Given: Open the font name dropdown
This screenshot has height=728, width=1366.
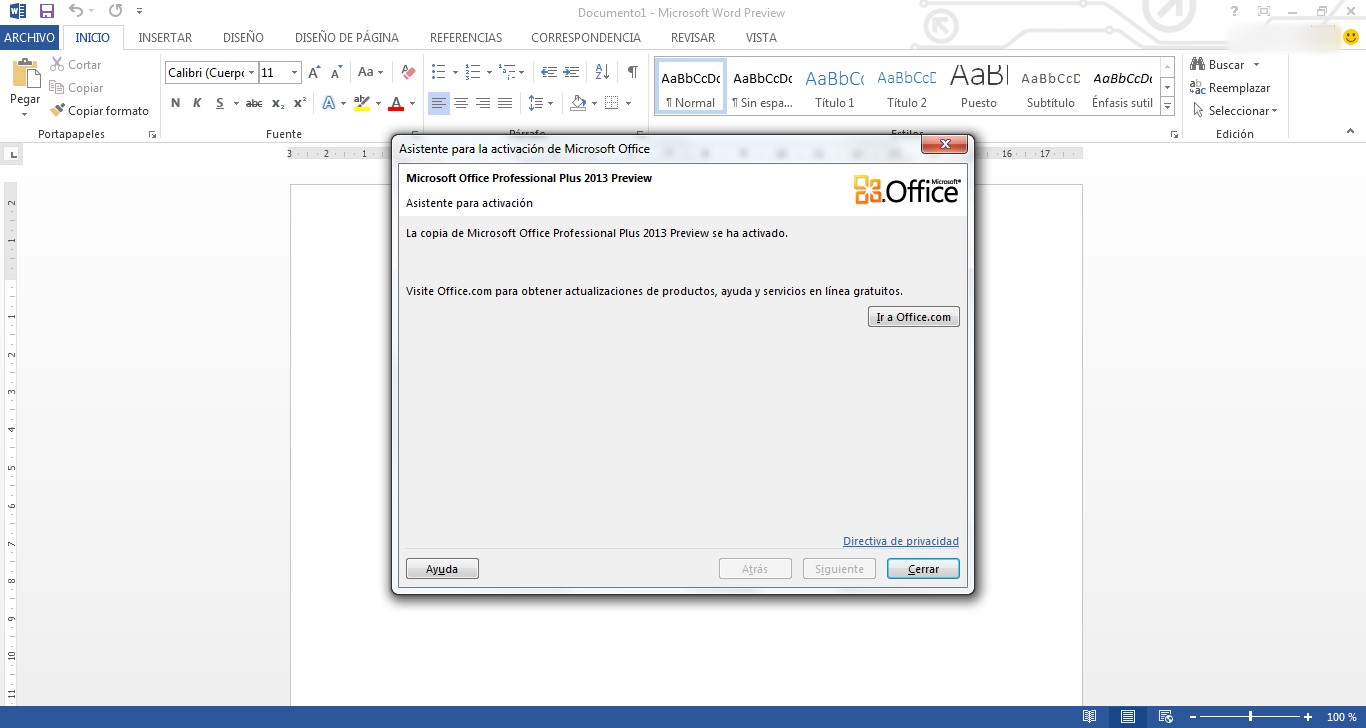Looking at the screenshot, I should [x=251, y=72].
